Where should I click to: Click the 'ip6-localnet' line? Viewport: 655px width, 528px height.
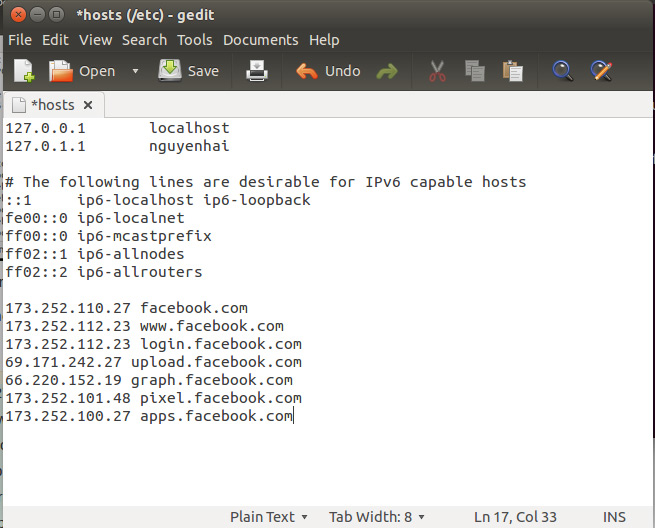[x=95, y=218]
